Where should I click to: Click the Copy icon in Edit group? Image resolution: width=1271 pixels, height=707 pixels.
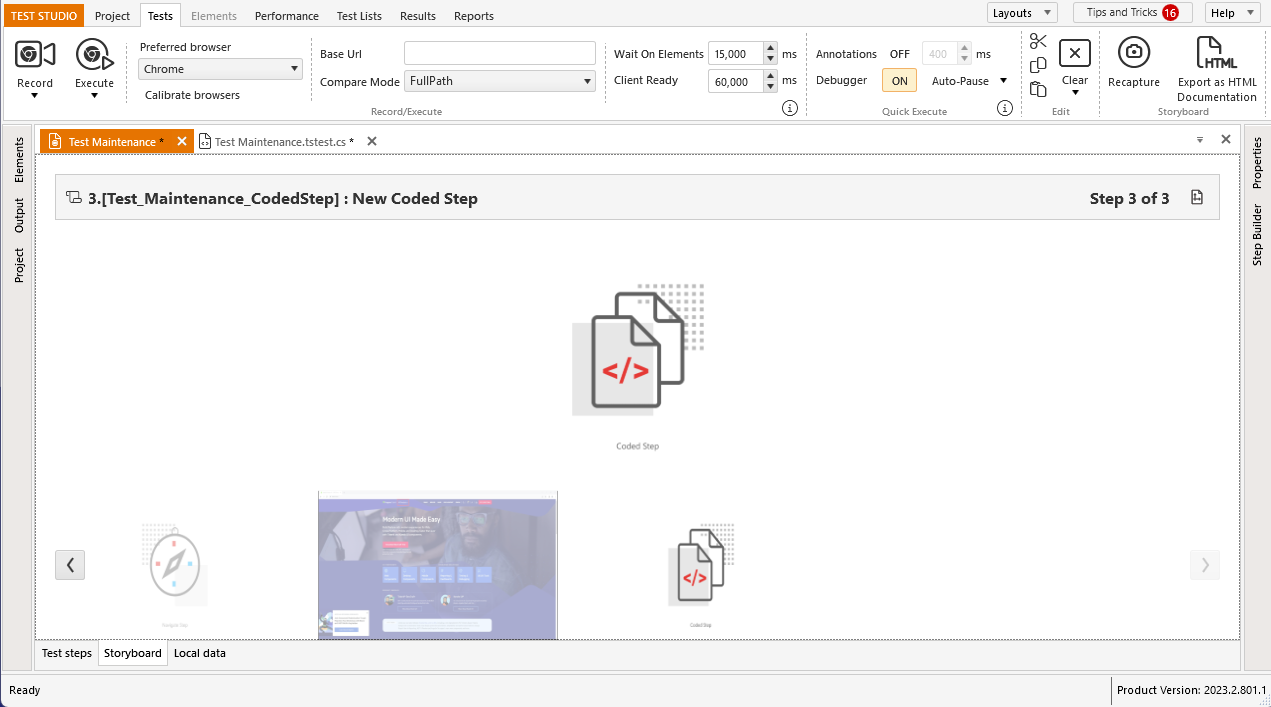[x=1038, y=65]
